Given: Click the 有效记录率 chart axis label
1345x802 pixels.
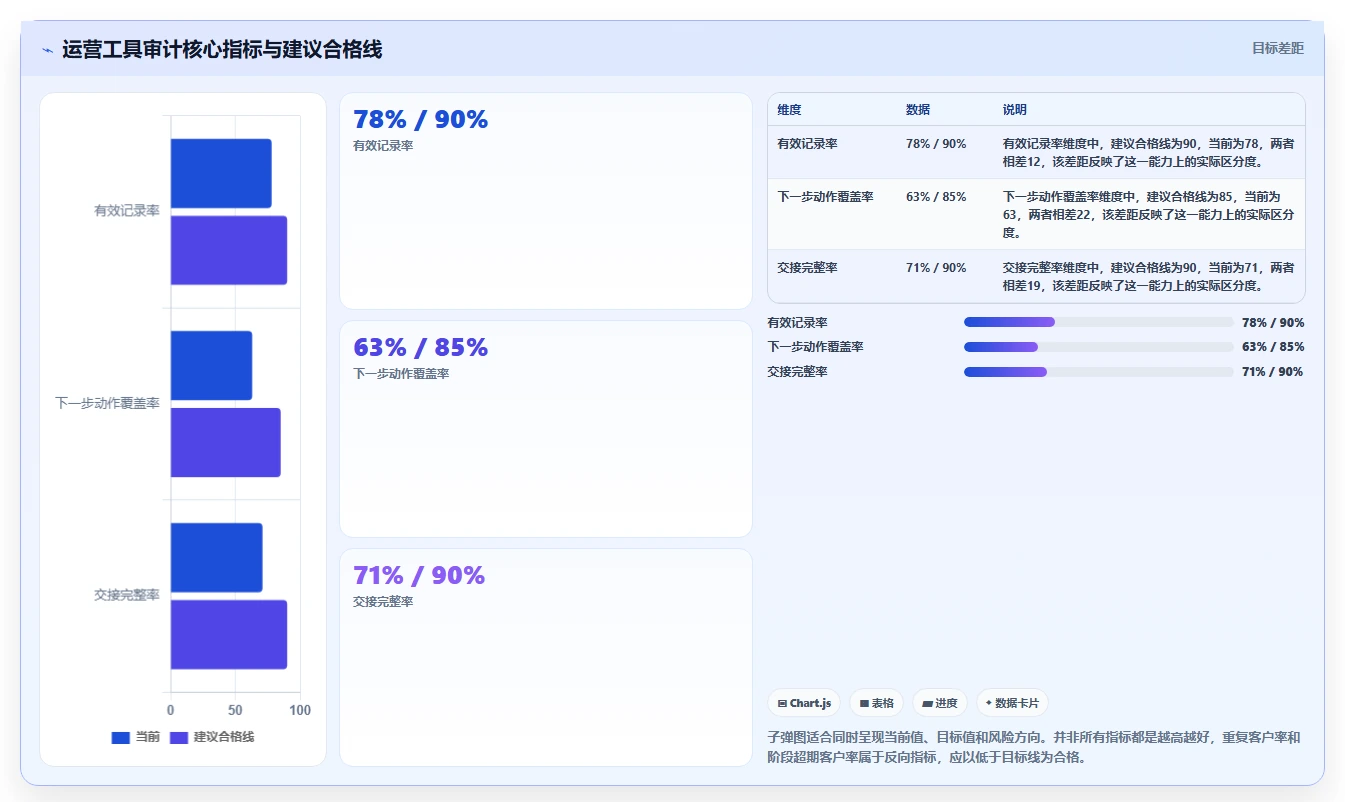Looking at the screenshot, I should click(x=127, y=211).
